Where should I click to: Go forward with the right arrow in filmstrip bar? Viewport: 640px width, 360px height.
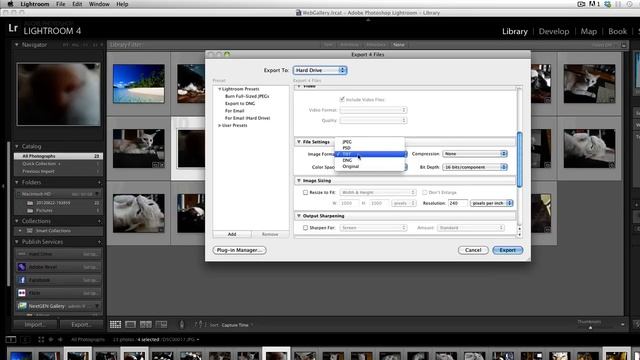[x=60, y=340]
